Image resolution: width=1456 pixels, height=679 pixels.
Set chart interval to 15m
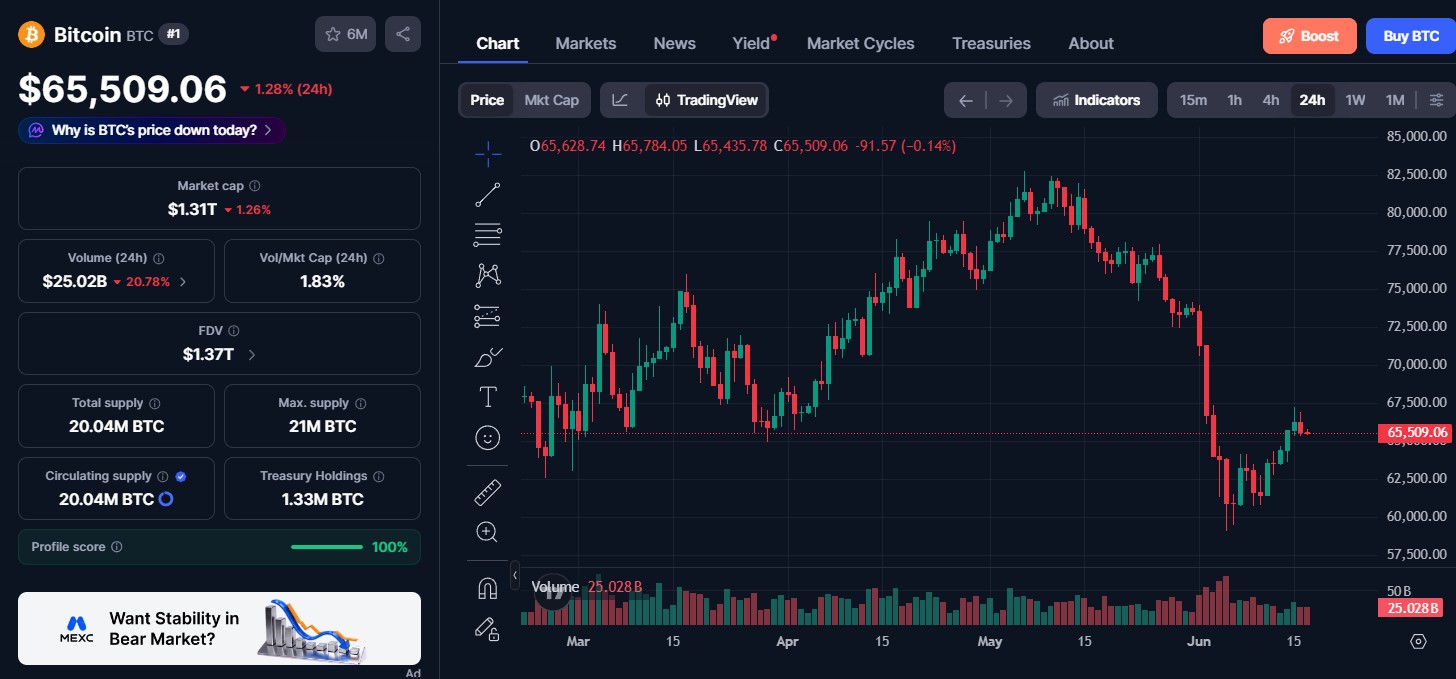1193,100
